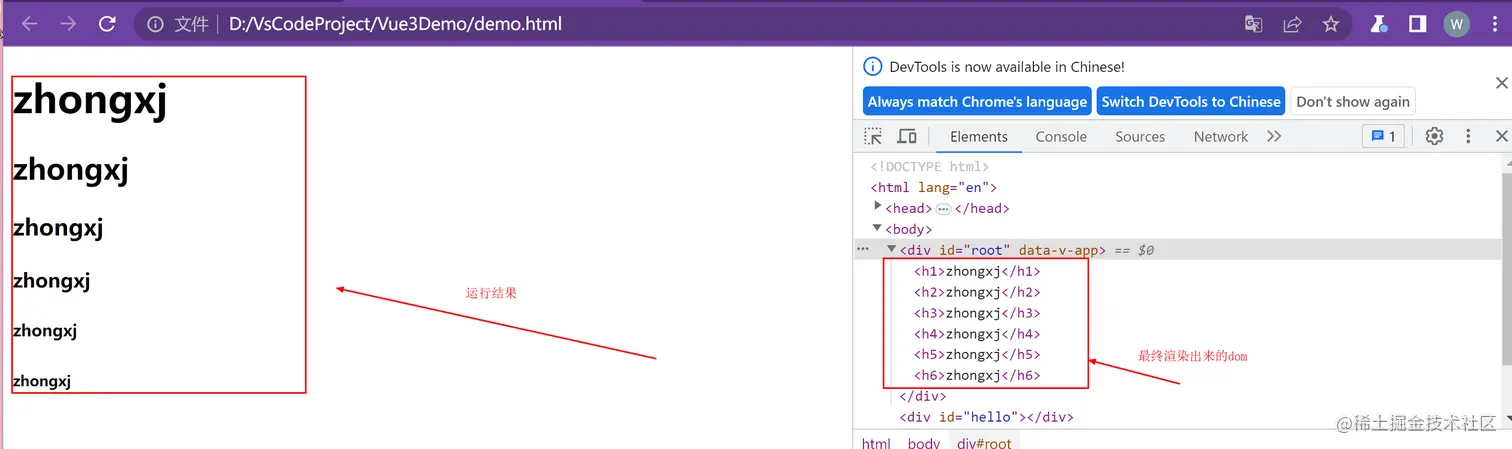This screenshot has height=449, width=1512.
Task: Click Don't show again
Action: 1353,101
